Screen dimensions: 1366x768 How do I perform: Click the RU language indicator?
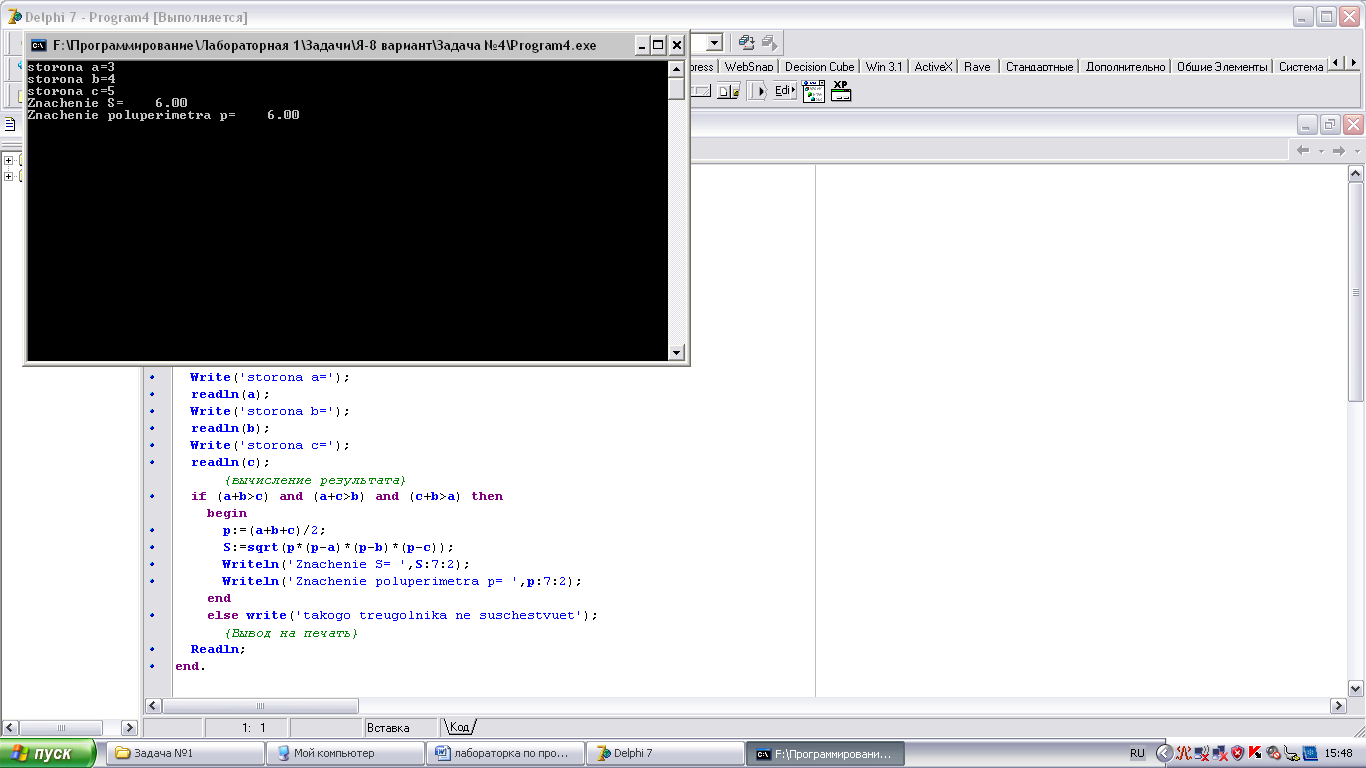tap(1137, 753)
